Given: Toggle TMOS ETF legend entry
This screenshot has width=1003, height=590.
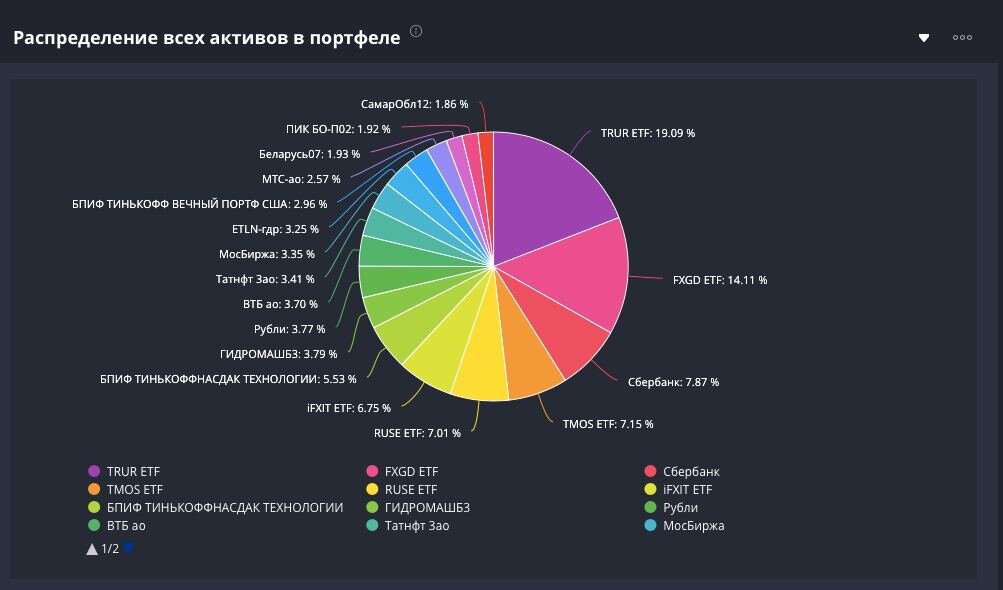Looking at the screenshot, I should [x=125, y=490].
